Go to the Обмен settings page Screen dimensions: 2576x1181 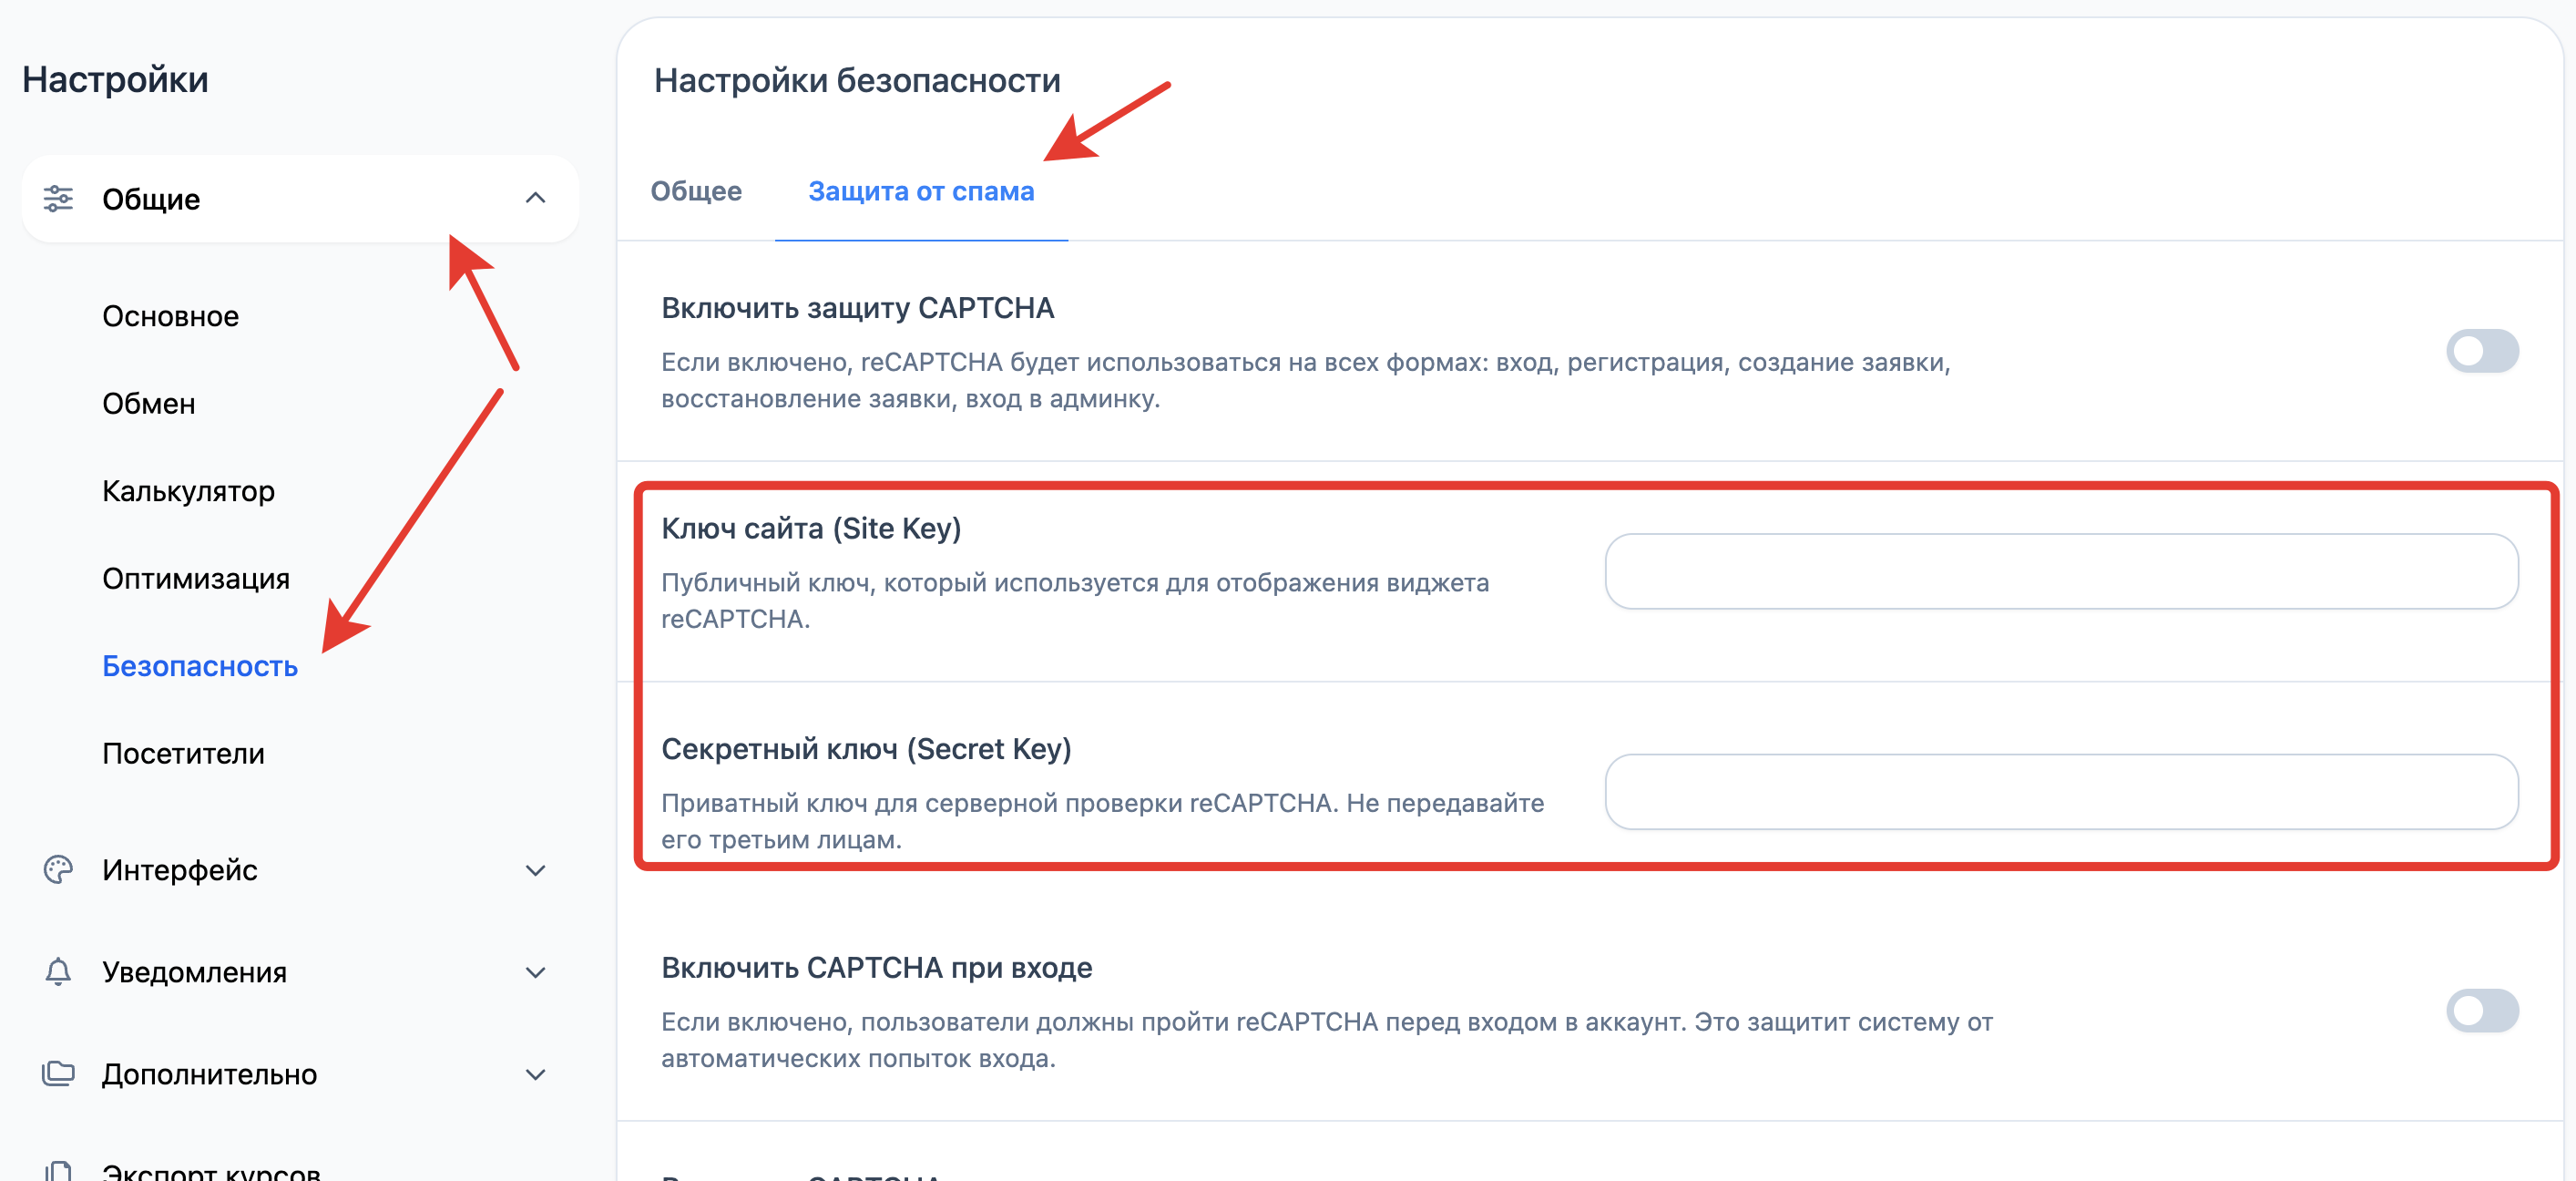pyautogui.click(x=149, y=404)
